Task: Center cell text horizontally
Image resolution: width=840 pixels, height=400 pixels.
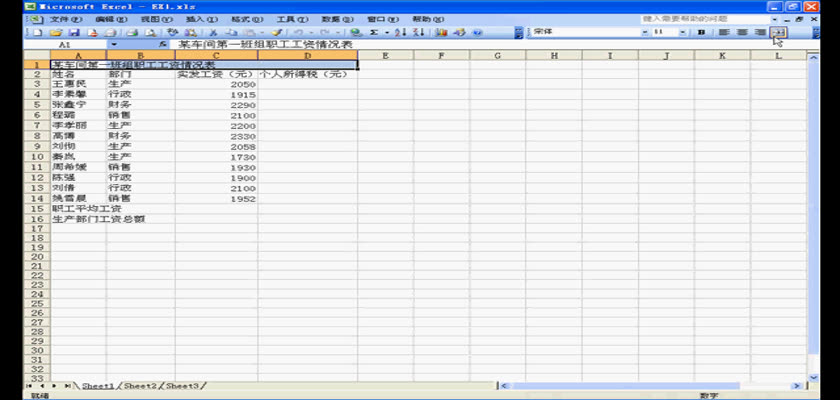Action: [x=742, y=33]
